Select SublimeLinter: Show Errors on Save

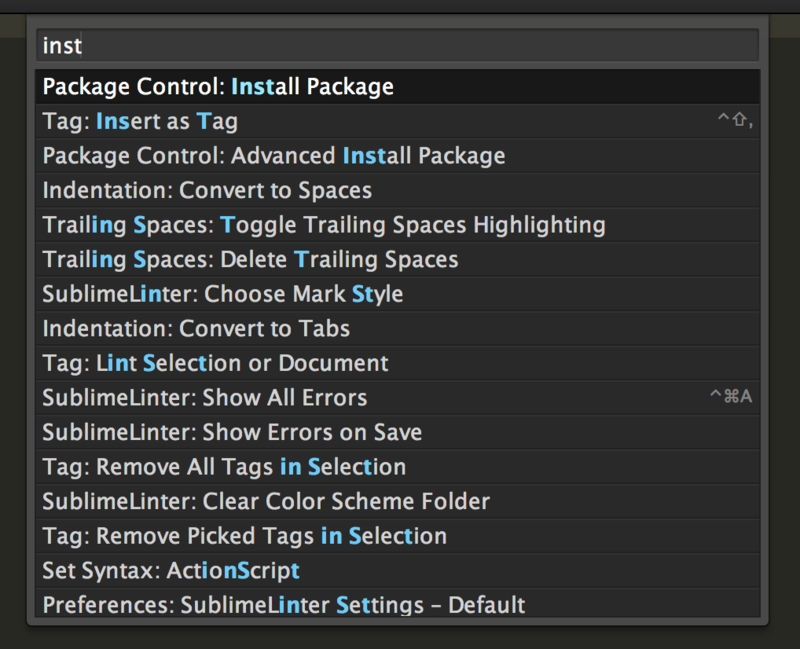pos(232,433)
